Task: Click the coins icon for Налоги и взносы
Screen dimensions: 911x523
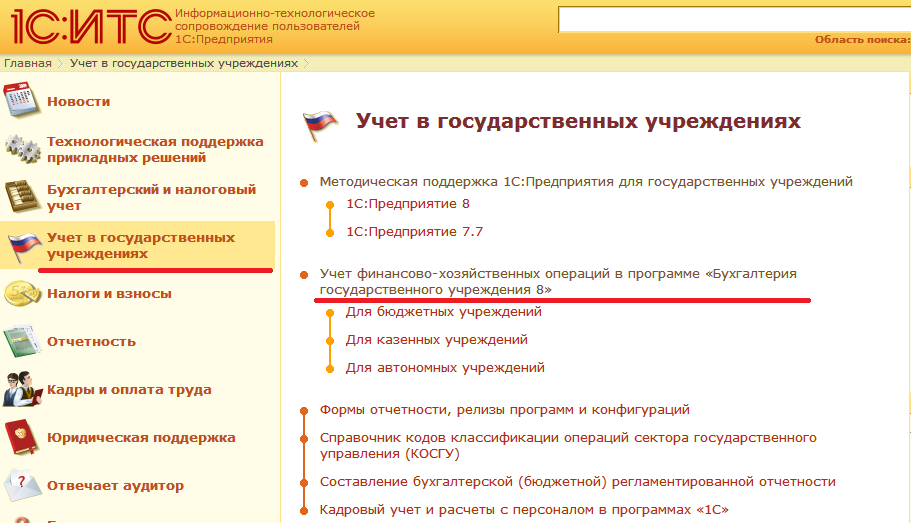Action: 22,293
